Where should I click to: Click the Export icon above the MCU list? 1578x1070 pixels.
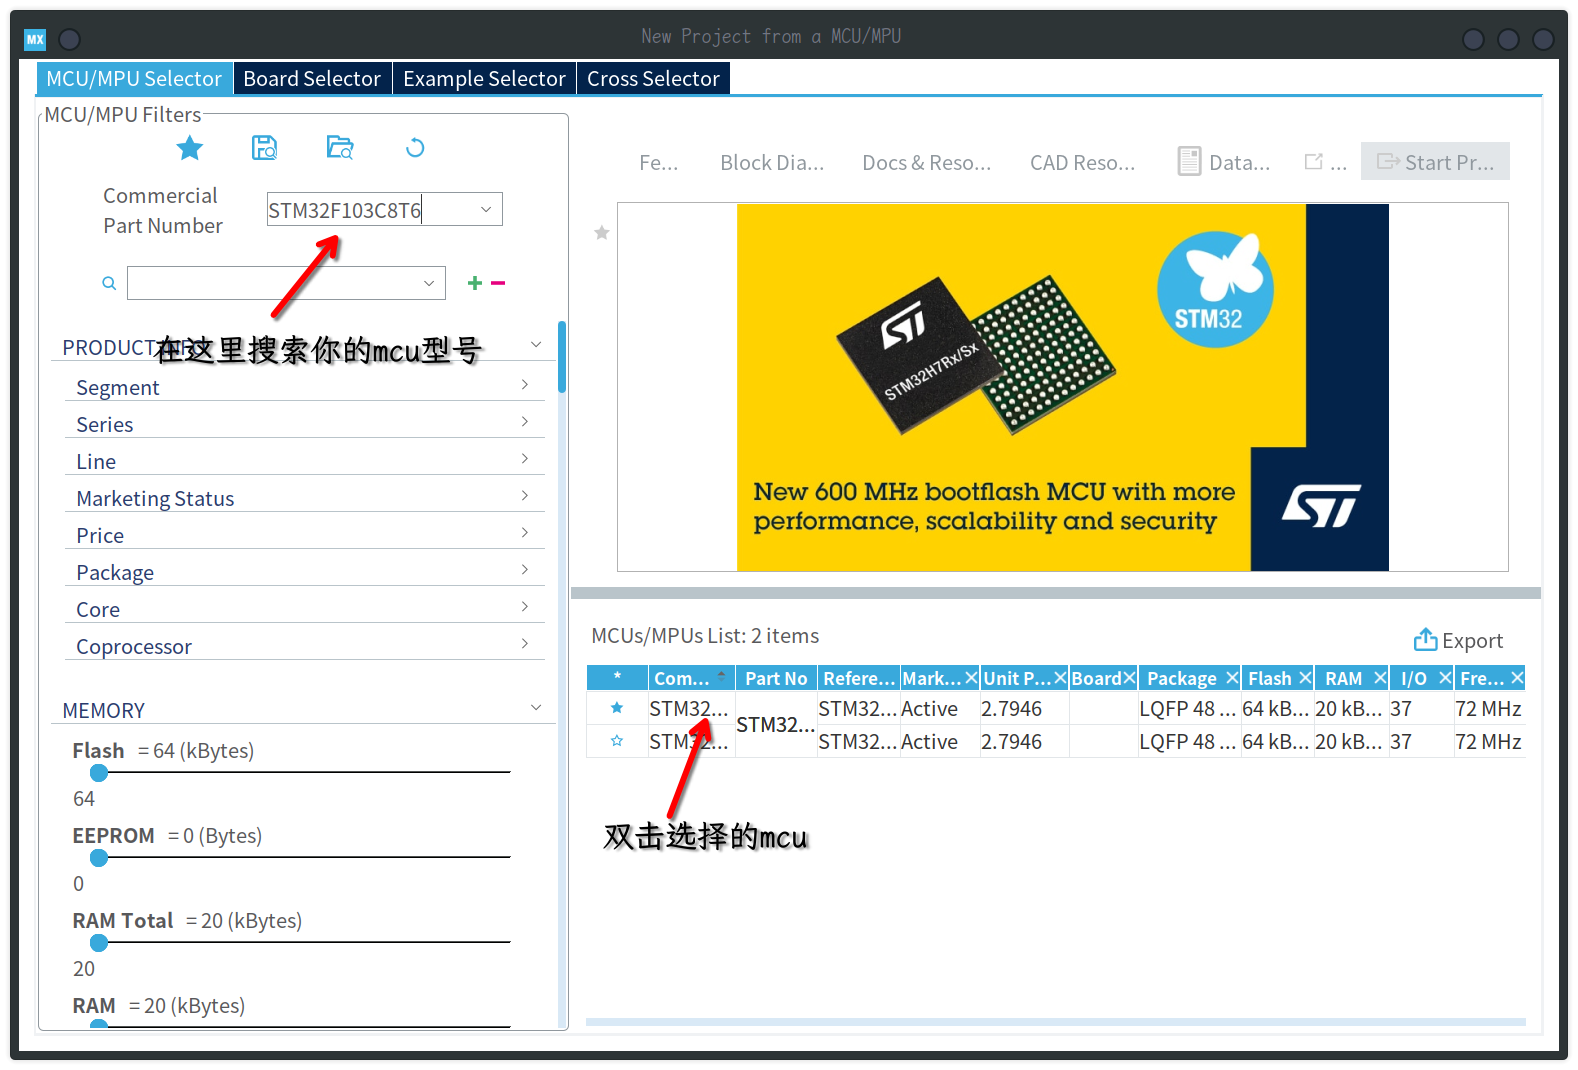pyautogui.click(x=1425, y=639)
